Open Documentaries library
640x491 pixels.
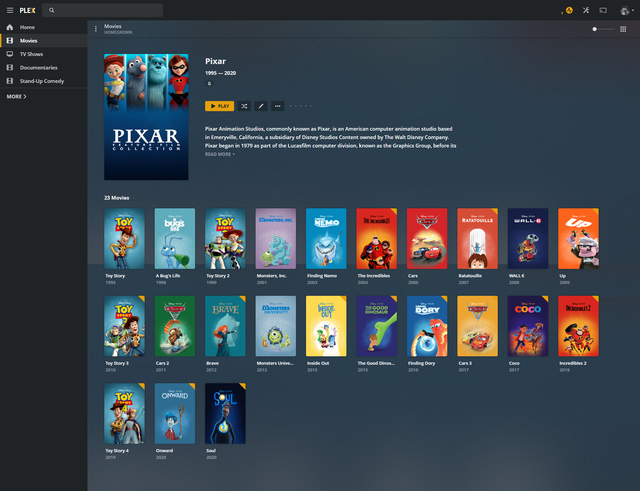coord(44,68)
